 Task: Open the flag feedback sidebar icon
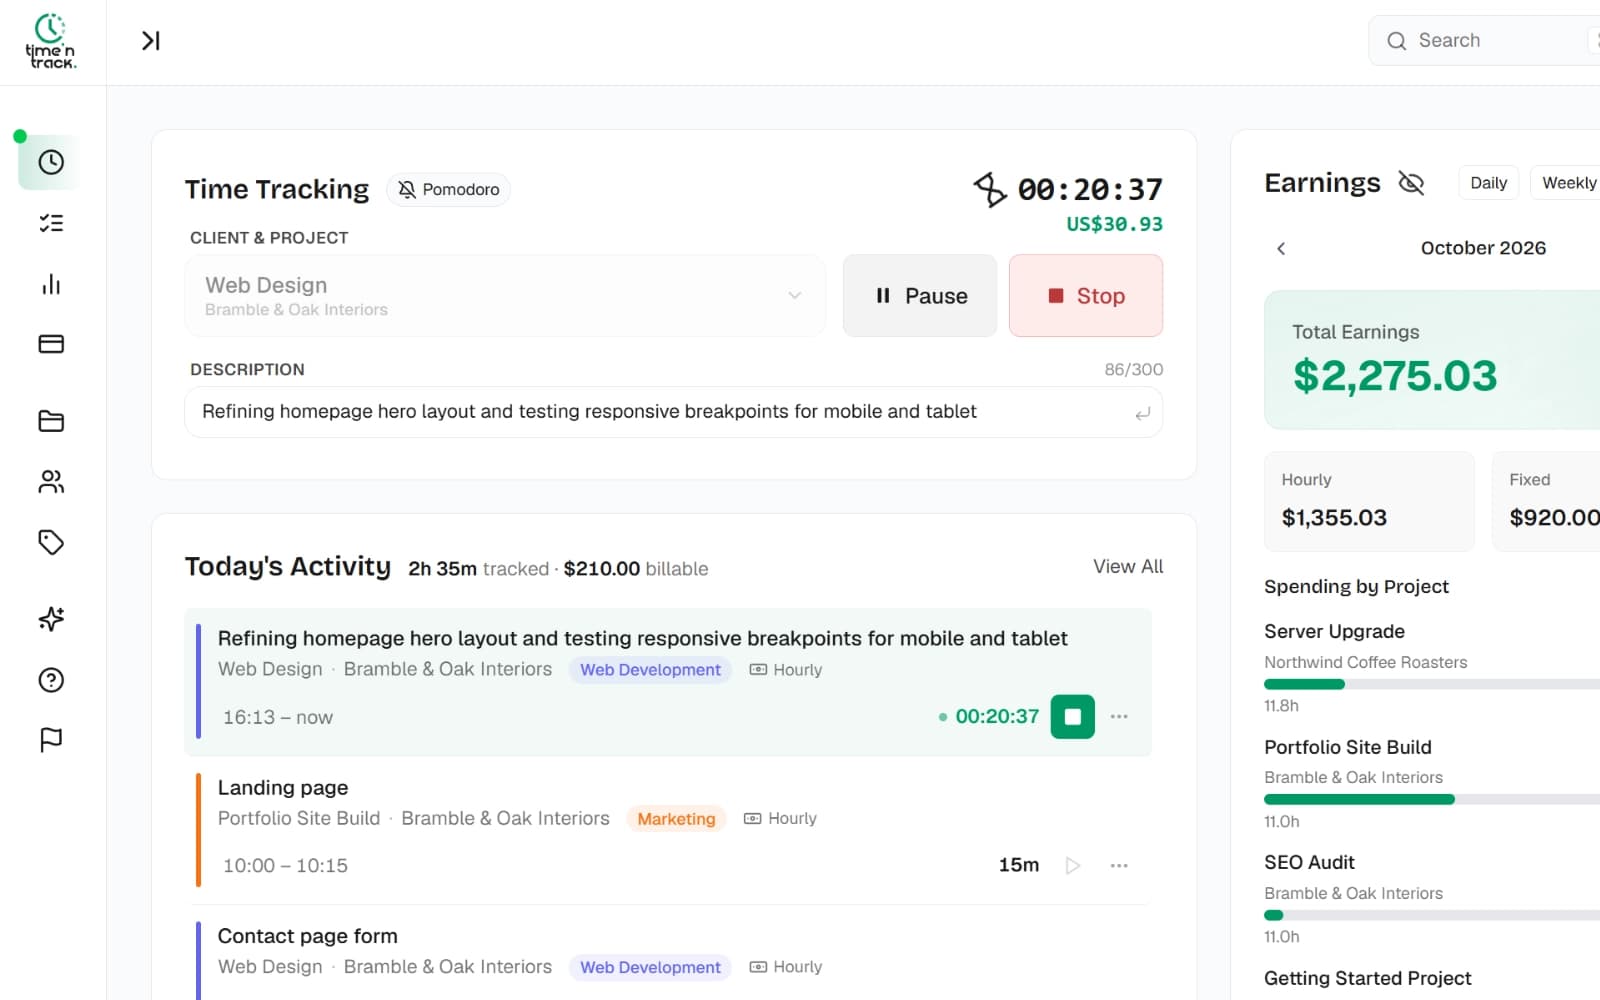51,740
